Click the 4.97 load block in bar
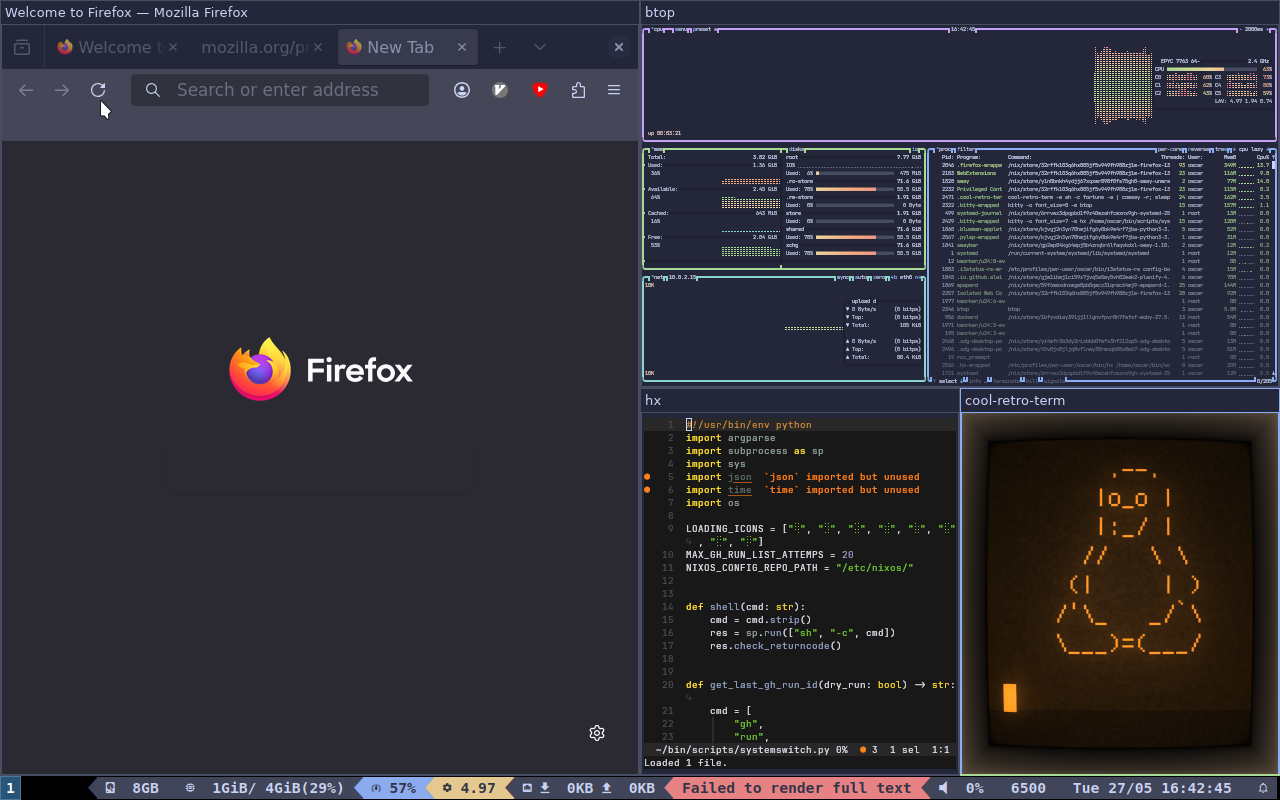This screenshot has height=800, width=1280. [470, 788]
